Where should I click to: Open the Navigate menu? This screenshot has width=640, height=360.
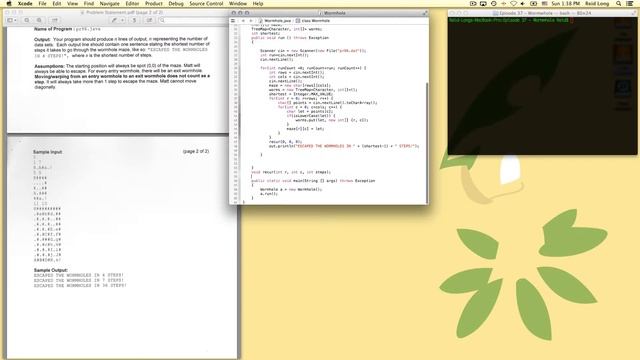(110, 3)
